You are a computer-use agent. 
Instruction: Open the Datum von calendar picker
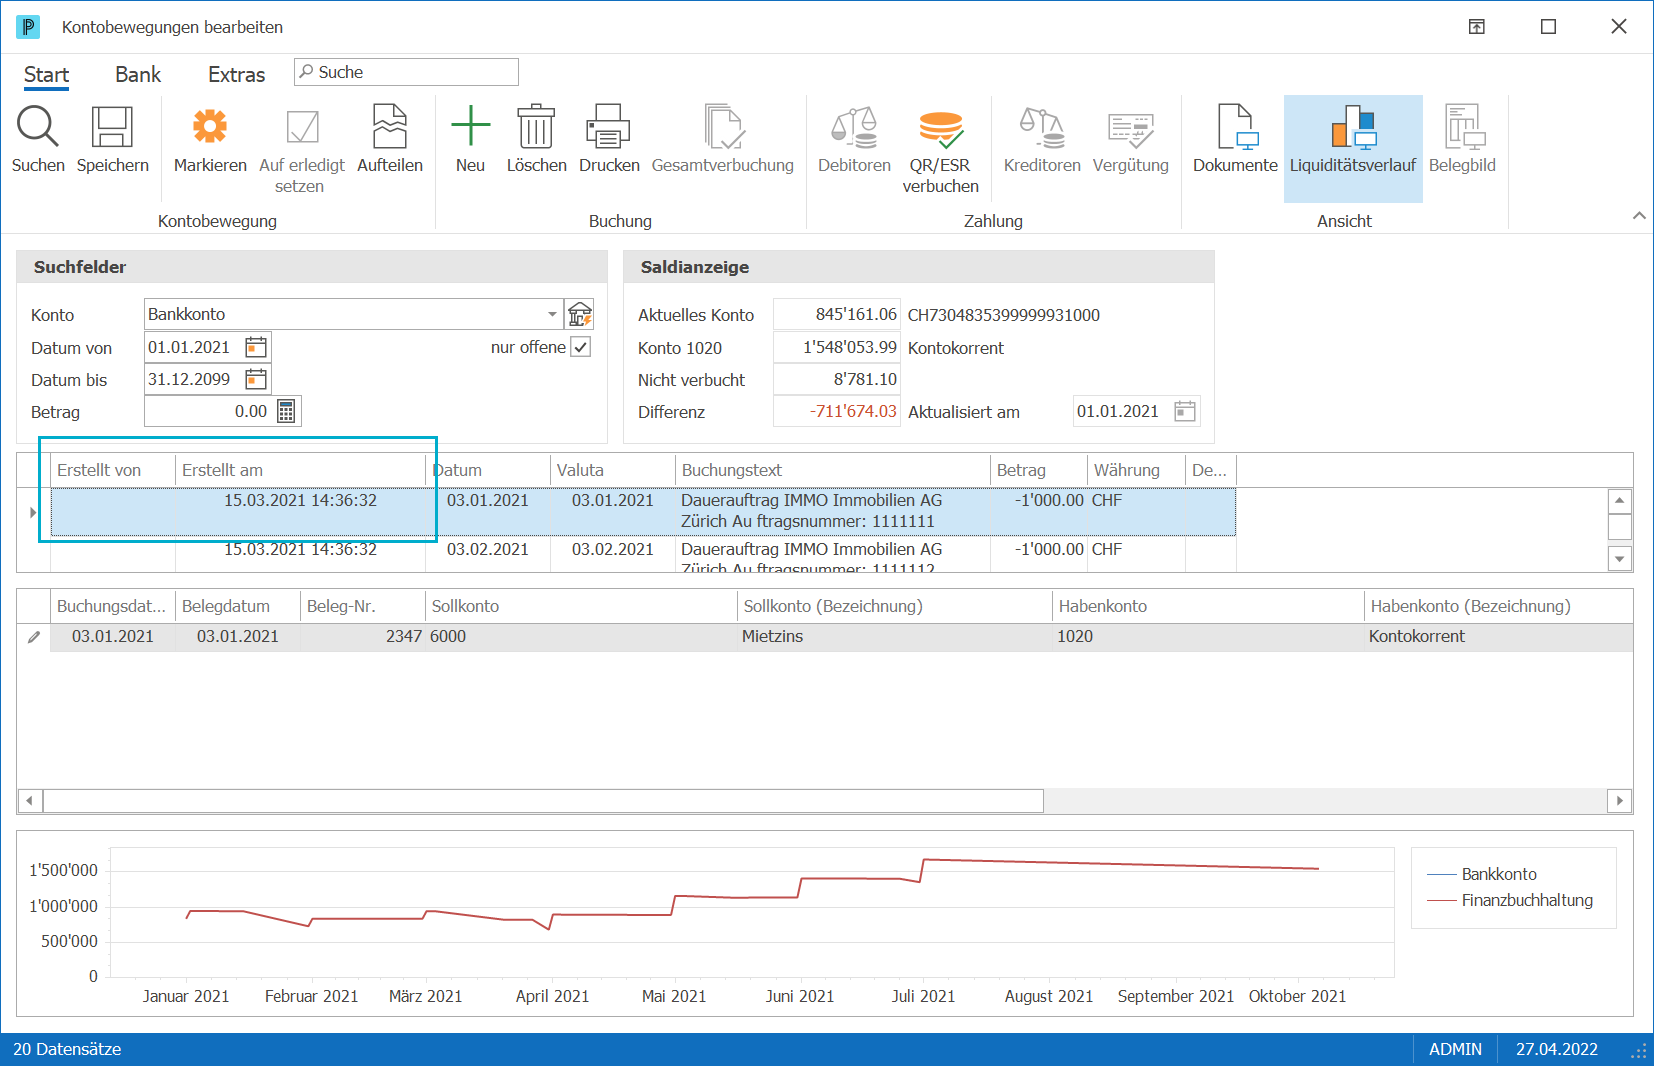(256, 347)
